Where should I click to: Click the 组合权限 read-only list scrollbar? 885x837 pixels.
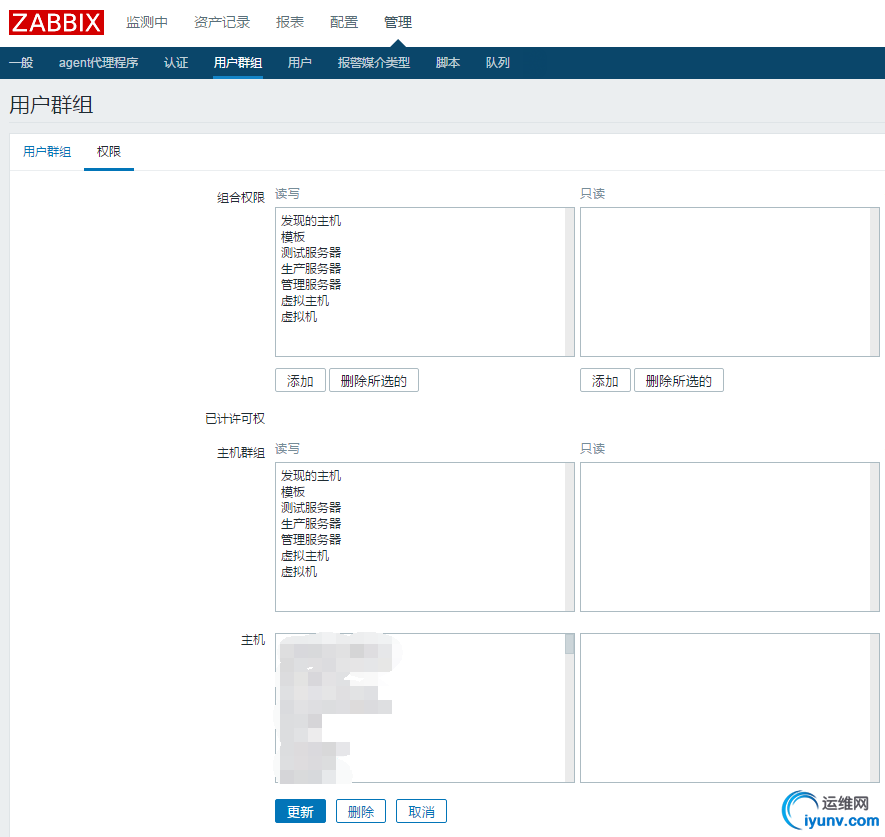tap(874, 282)
